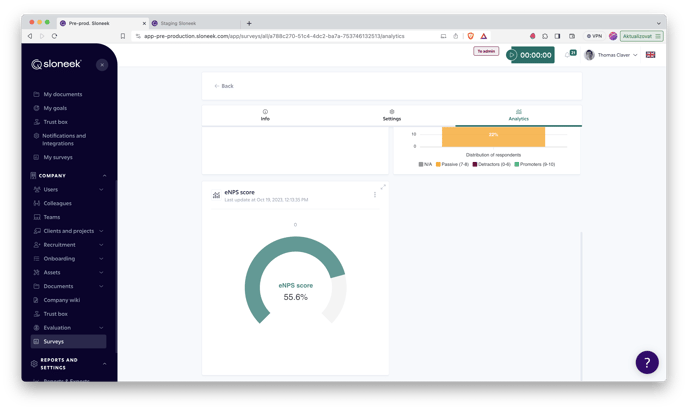Click the red extension icon
Screen dimensions: 688x410
532,36
